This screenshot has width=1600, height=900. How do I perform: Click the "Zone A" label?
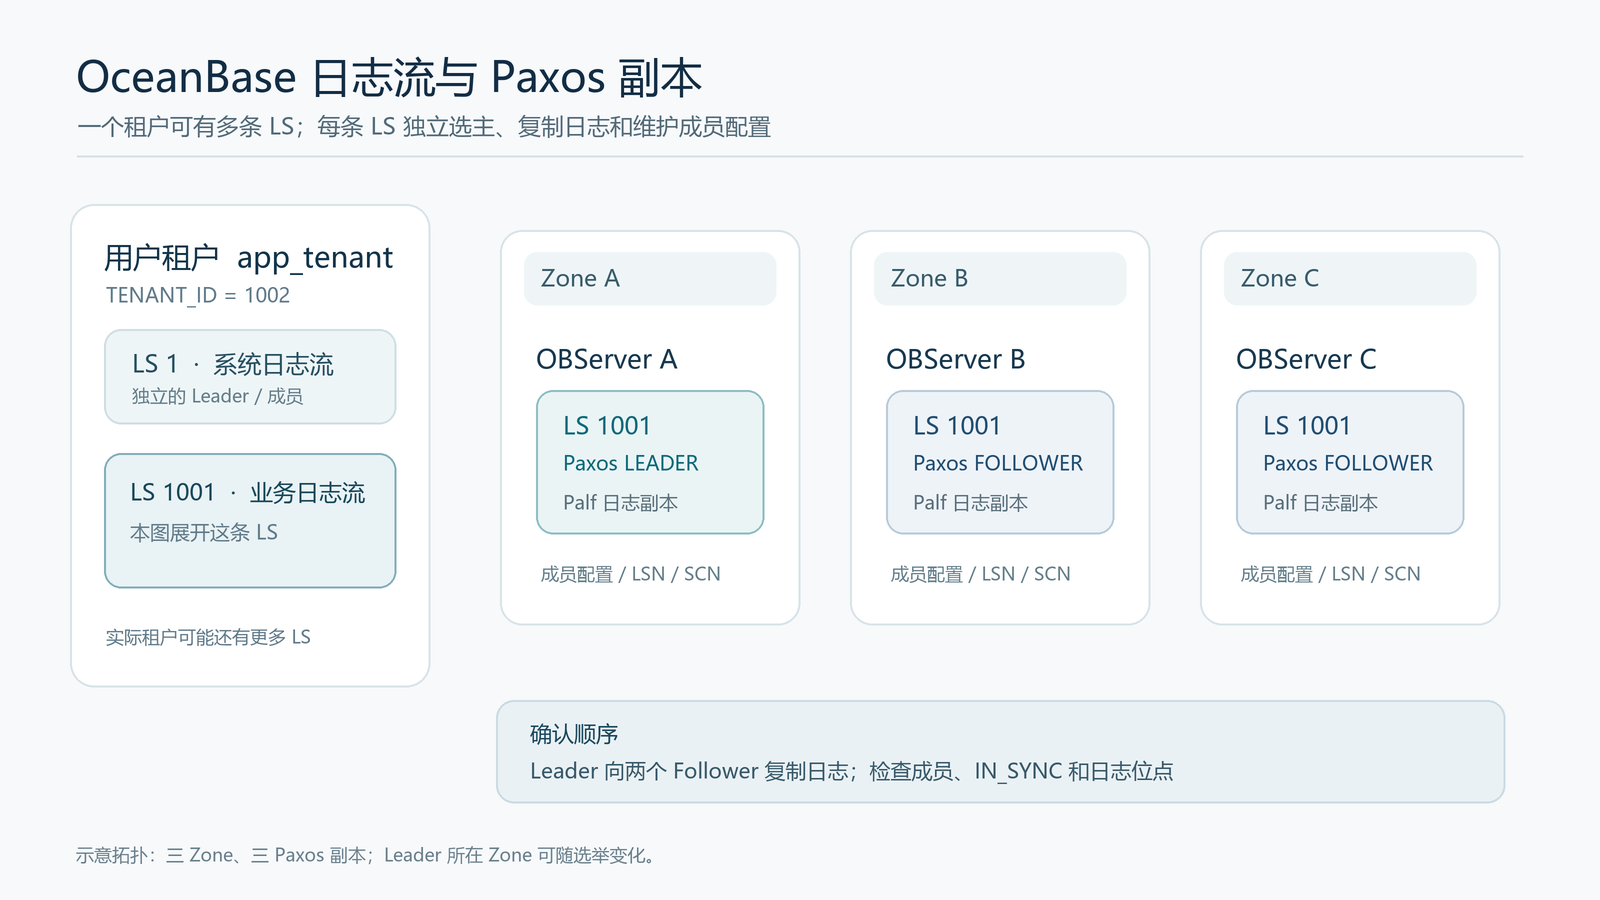click(650, 279)
